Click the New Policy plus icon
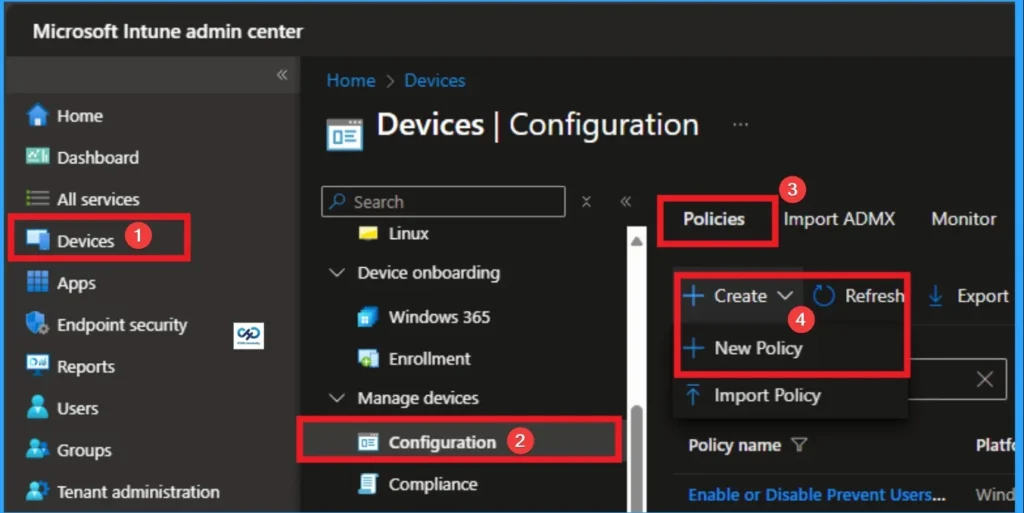The image size is (1024, 513). (693, 348)
